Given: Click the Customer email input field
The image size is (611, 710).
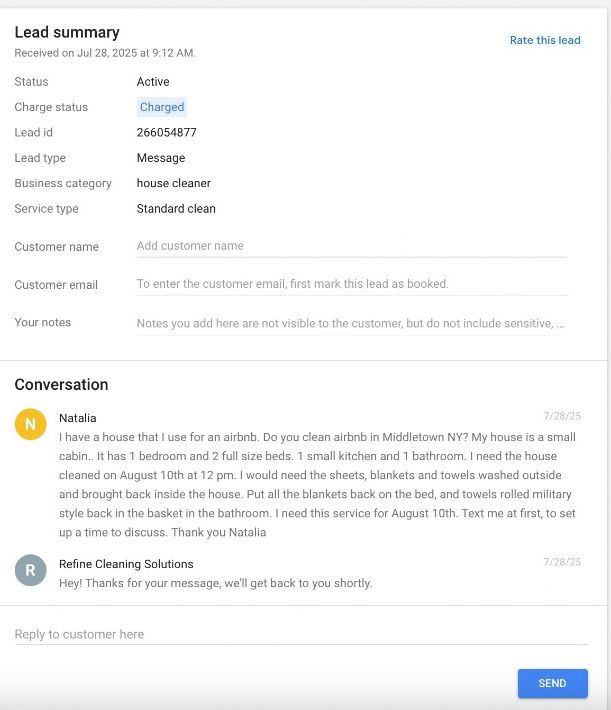Looking at the screenshot, I should coord(350,284).
